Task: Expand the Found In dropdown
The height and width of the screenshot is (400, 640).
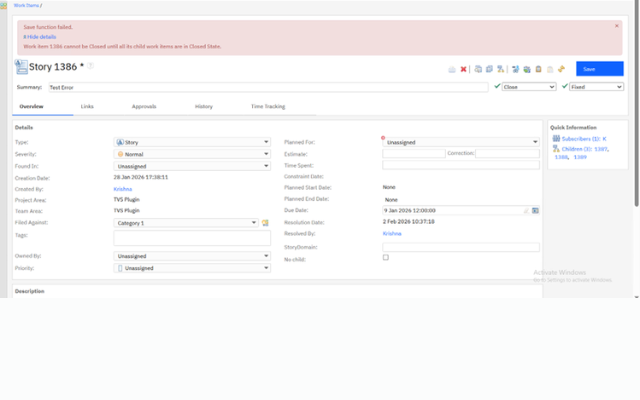Action: tap(192, 166)
